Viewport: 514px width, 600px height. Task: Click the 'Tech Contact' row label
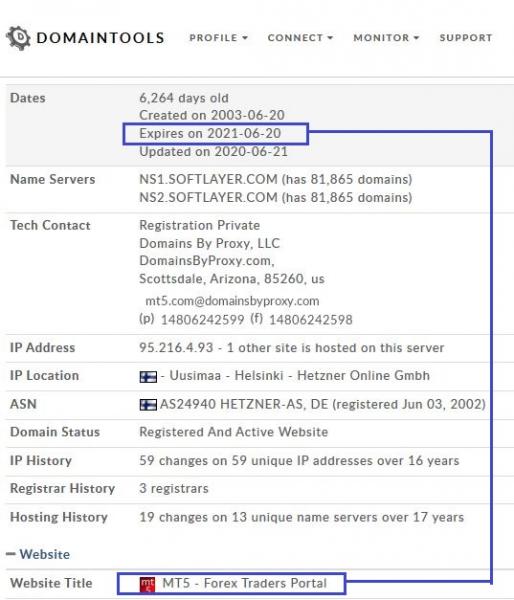coord(50,225)
